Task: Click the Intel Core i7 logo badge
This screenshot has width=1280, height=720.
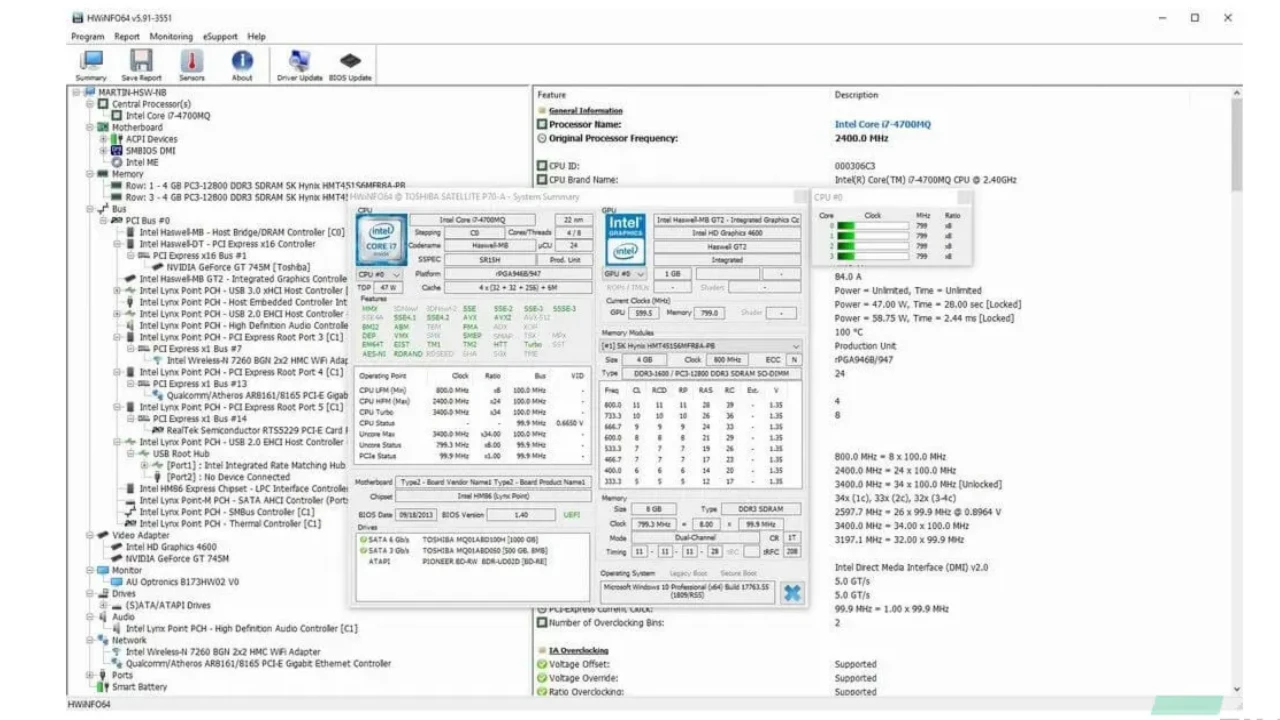Action: pos(380,239)
